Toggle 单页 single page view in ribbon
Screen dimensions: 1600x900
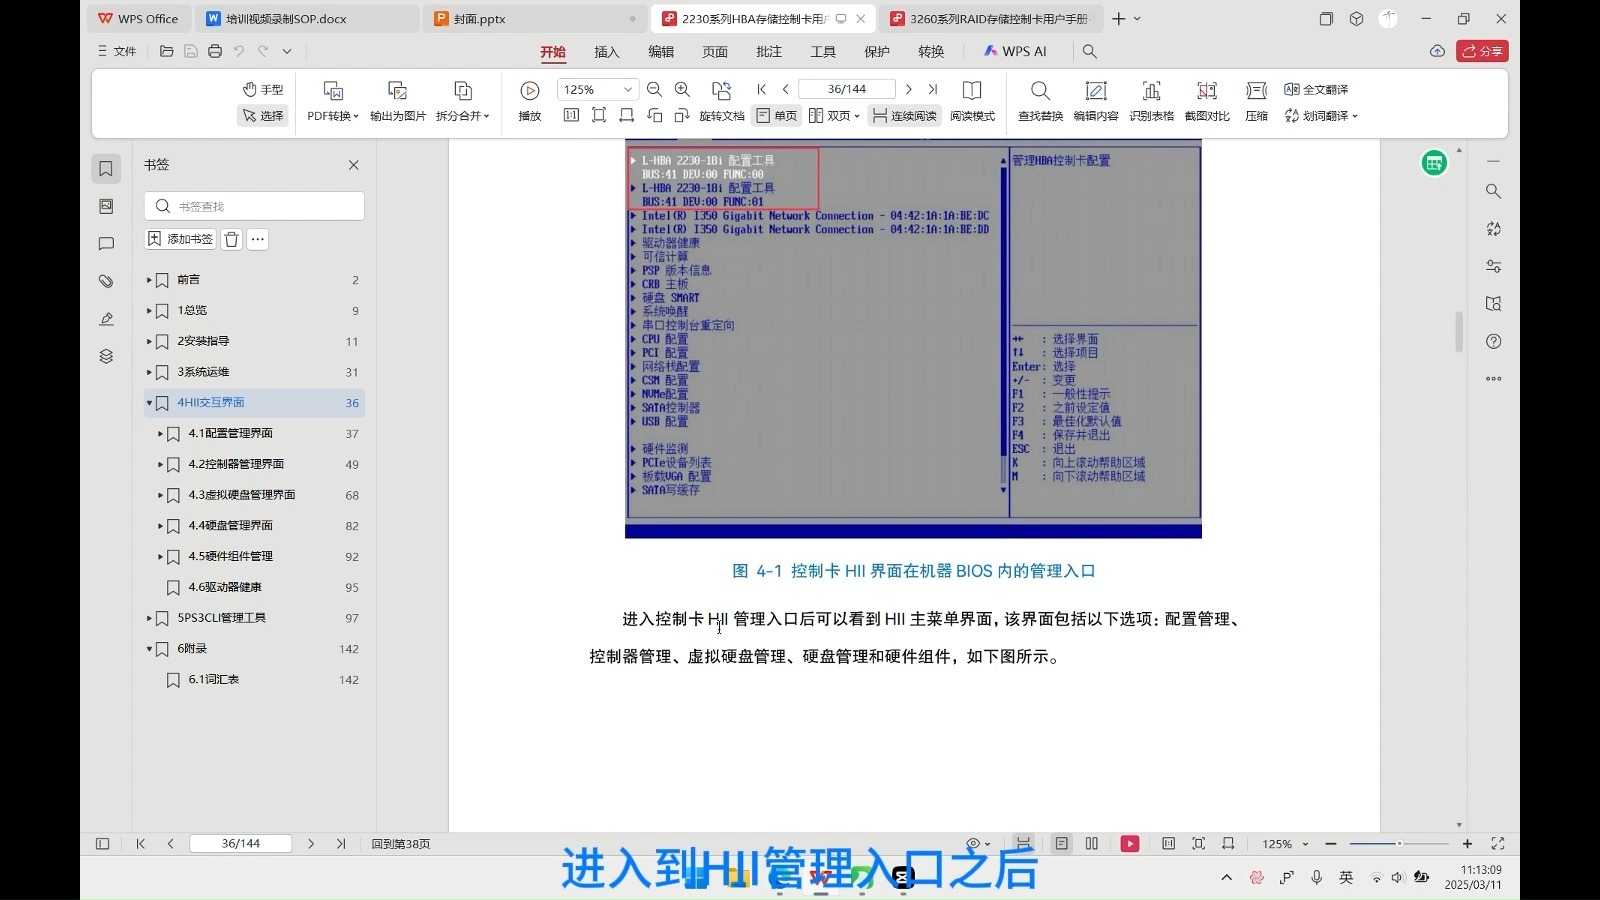[x=777, y=116]
